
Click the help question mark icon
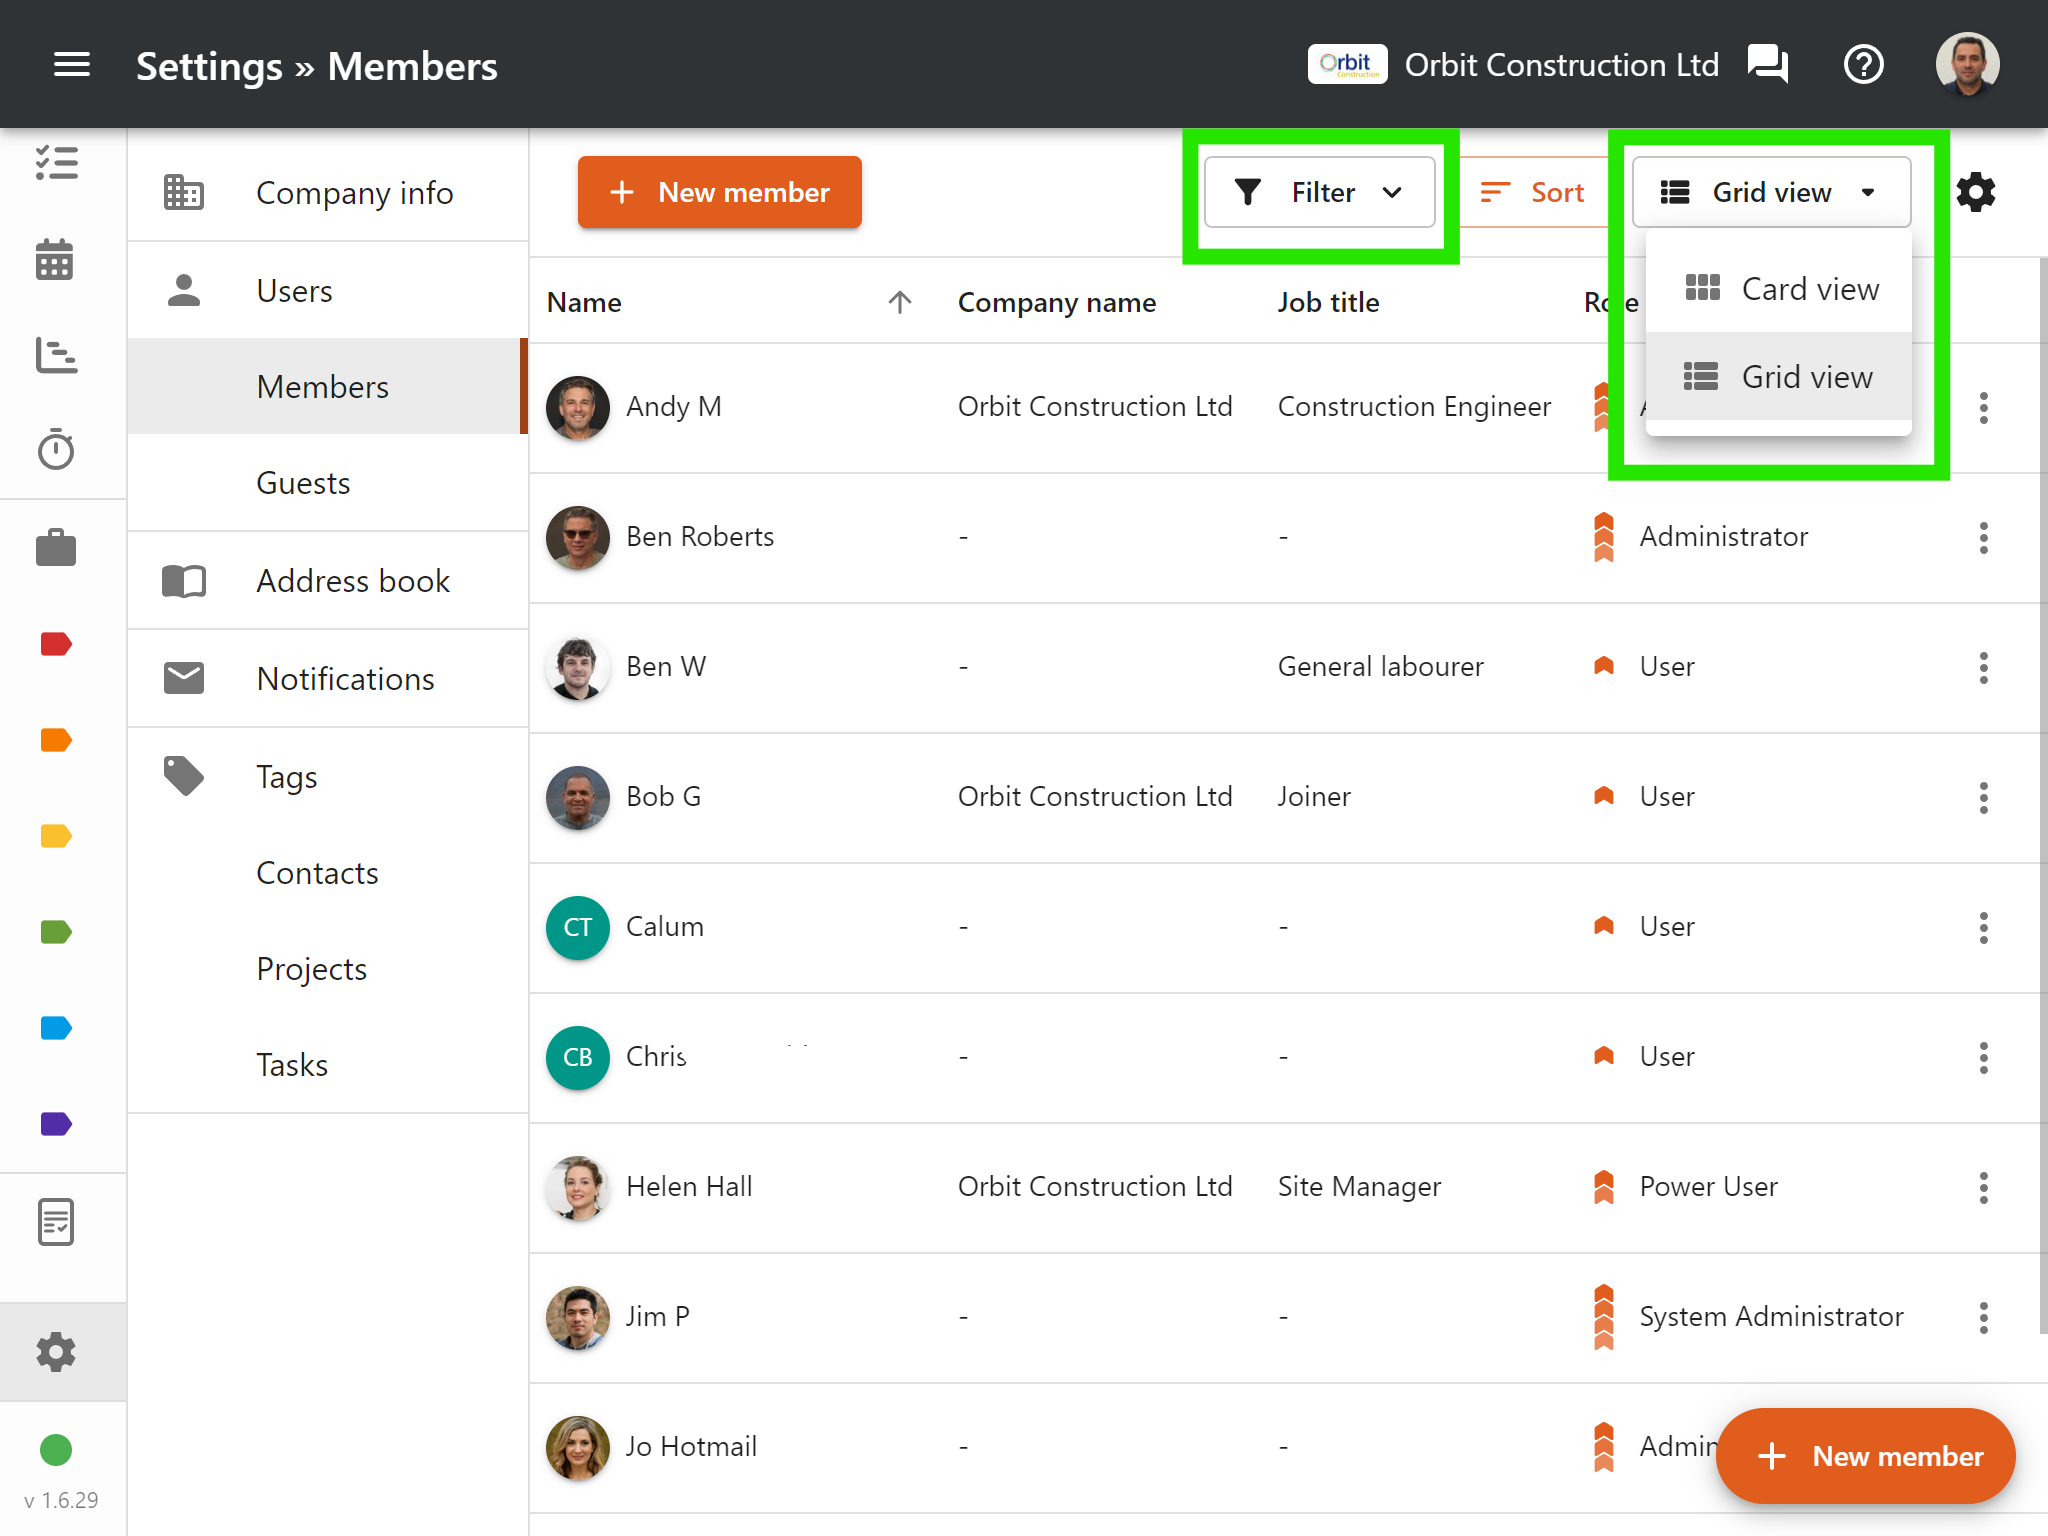pyautogui.click(x=1863, y=65)
